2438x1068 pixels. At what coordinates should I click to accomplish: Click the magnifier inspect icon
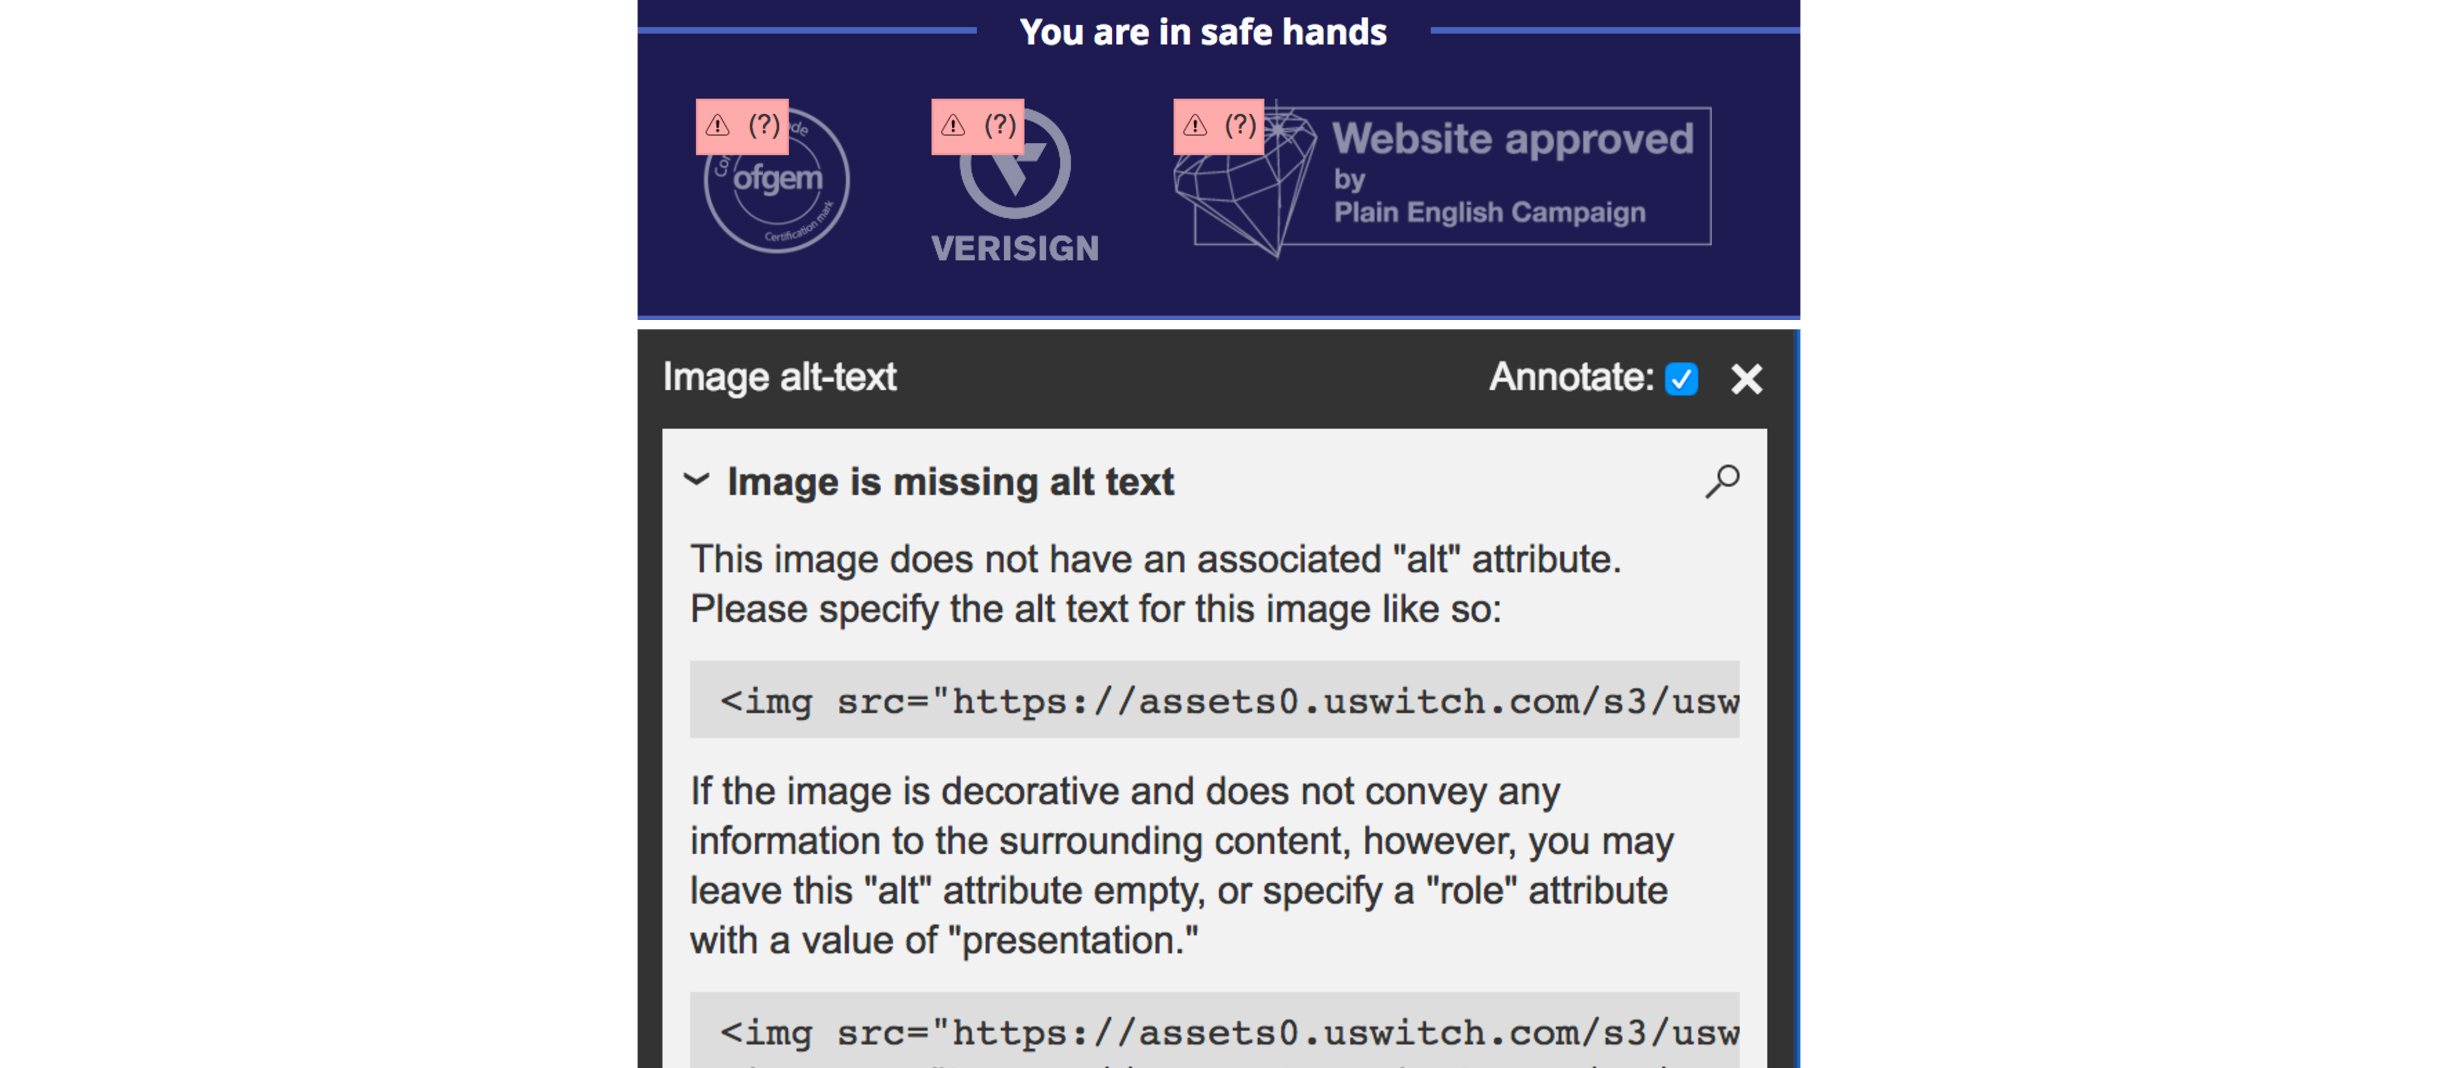(x=1722, y=481)
